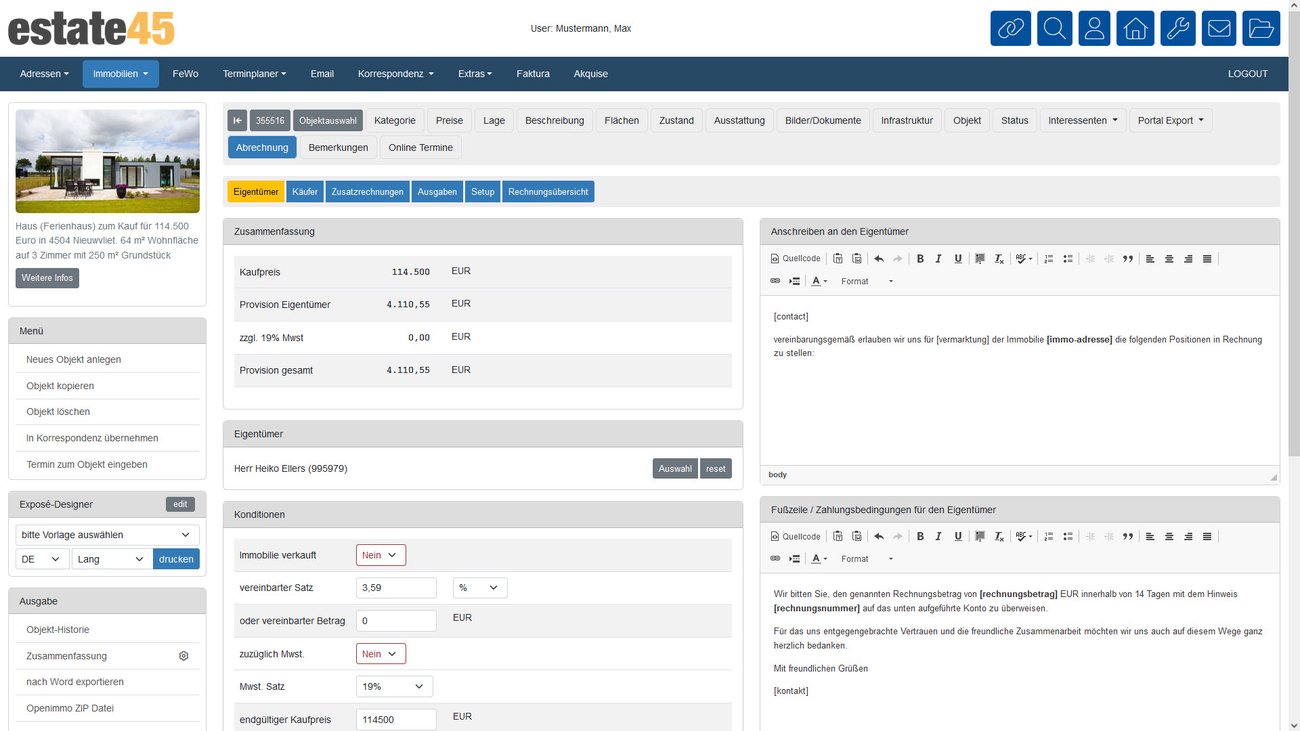
Task: Apply block quote in Anschreiben editor
Action: tap(1128, 259)
